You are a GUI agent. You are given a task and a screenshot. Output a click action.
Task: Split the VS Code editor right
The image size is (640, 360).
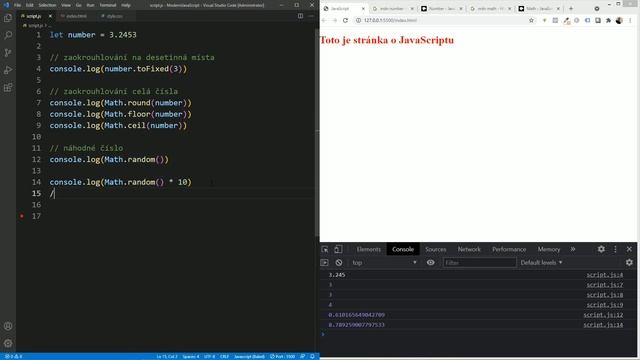coord(300,16)
